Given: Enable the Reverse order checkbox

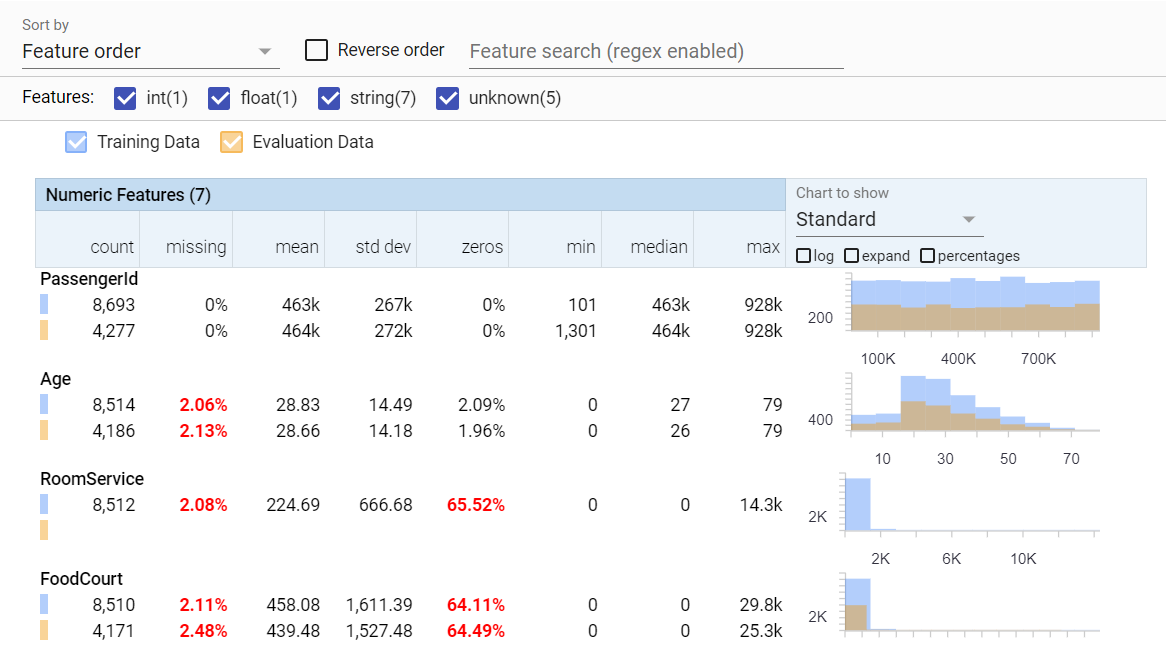Looking at the screenshot, I should [x=317, y=50].
